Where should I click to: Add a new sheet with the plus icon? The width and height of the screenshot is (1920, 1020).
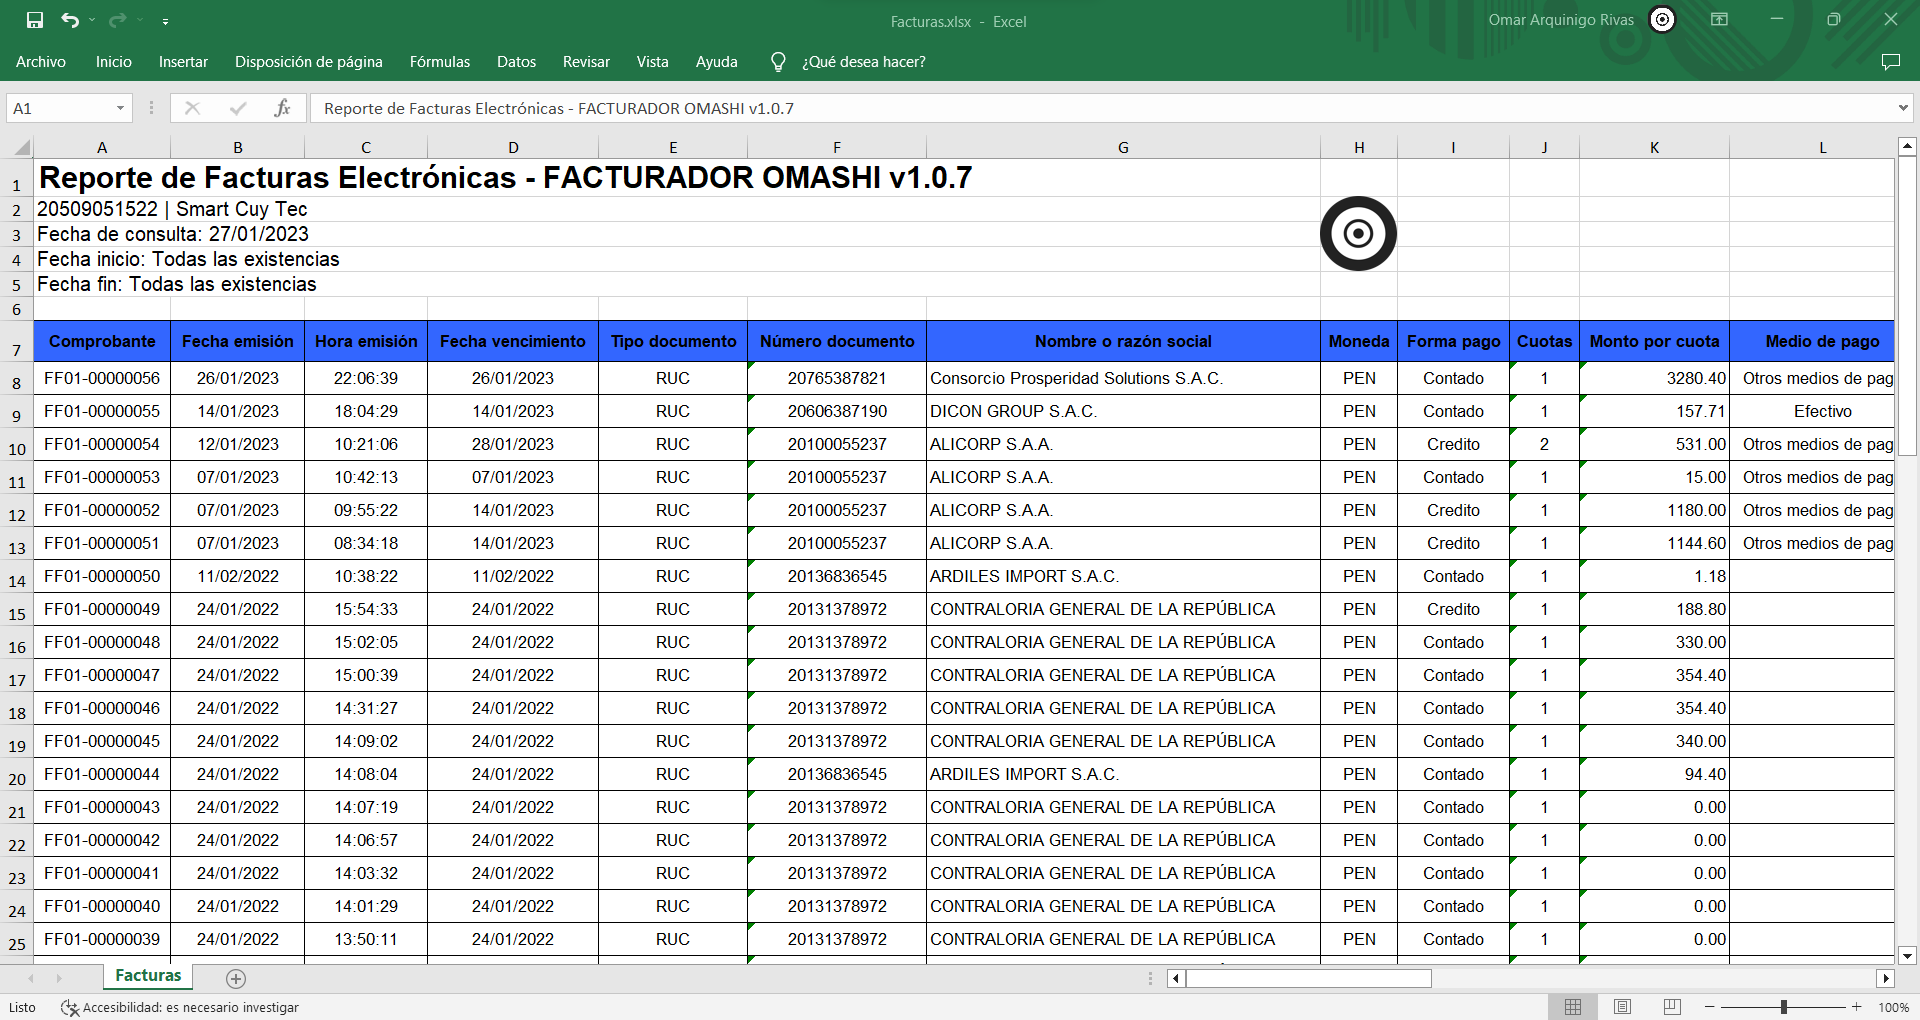236,978
